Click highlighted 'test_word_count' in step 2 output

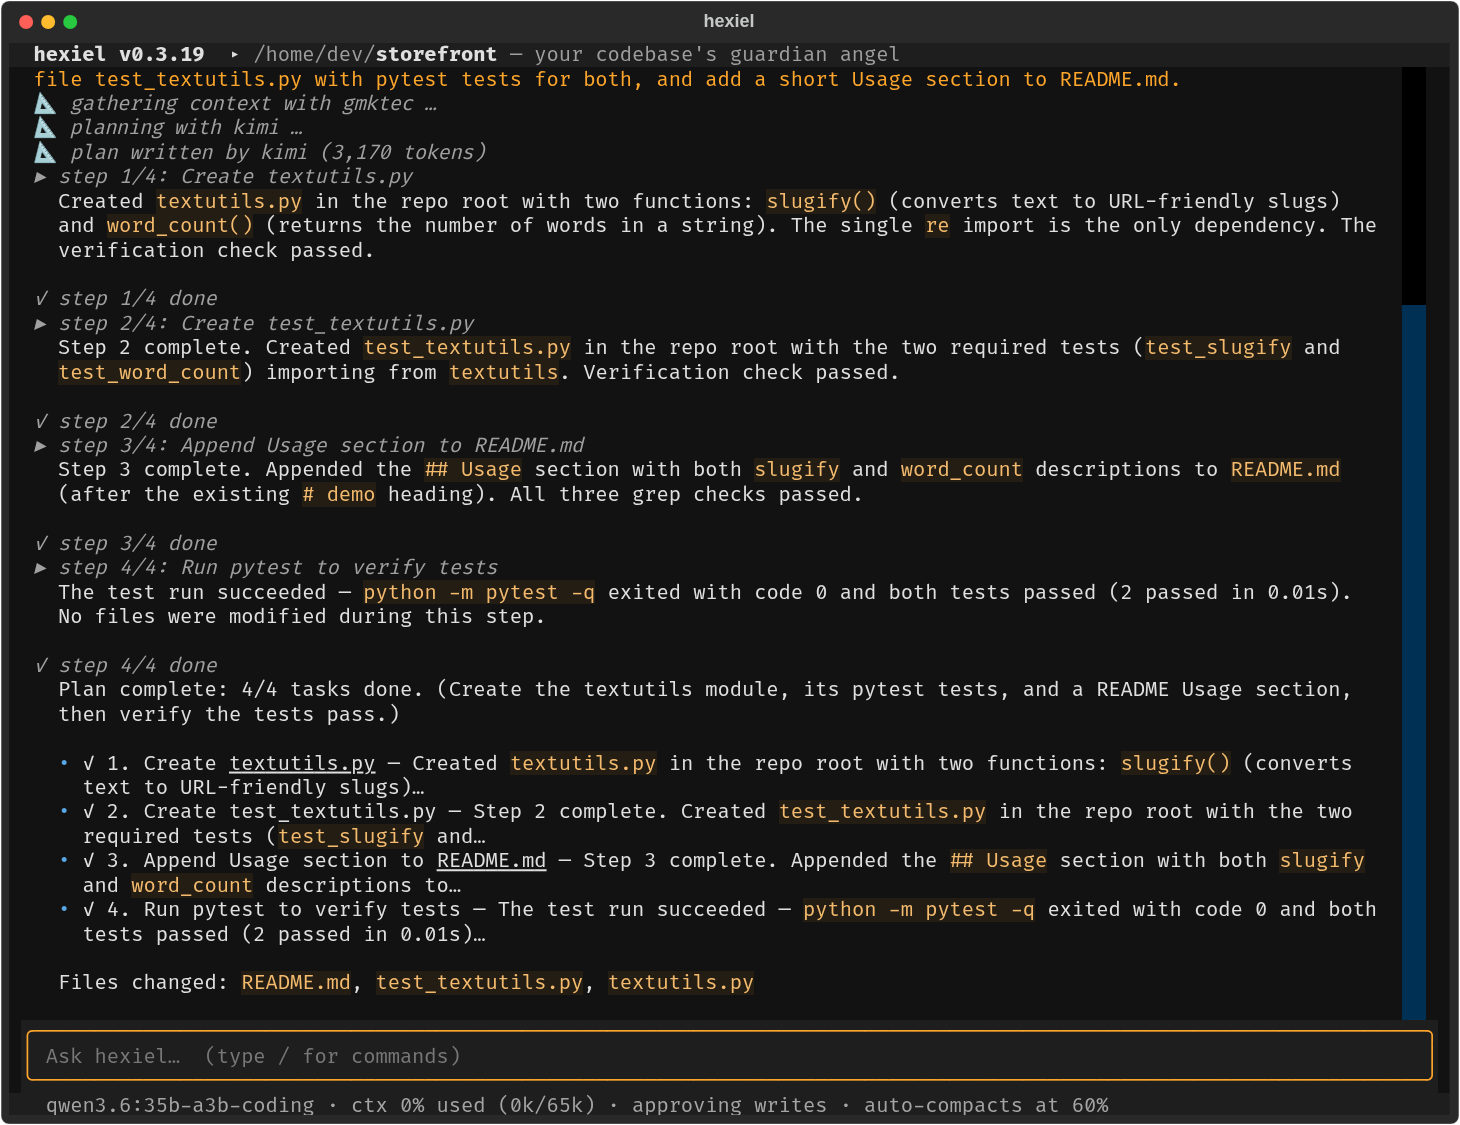[x=149, y=372]
